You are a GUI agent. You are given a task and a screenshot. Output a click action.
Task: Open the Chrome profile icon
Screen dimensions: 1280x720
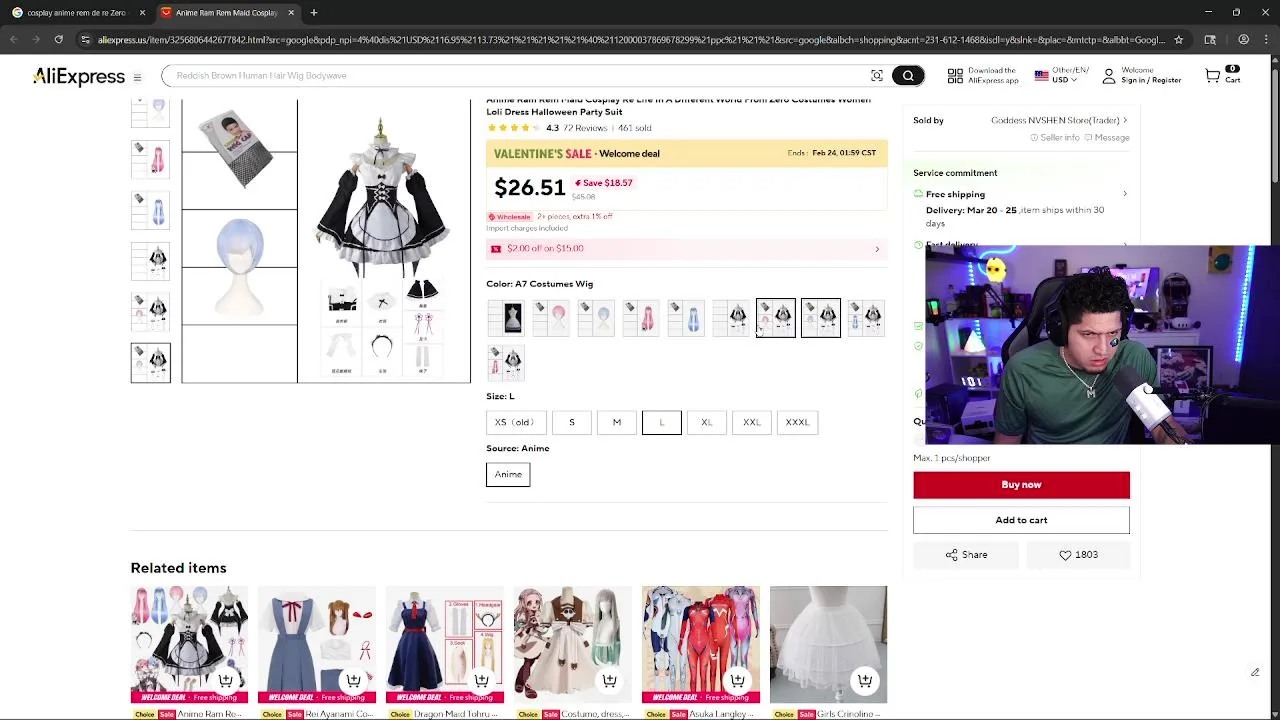point(1243,40)
